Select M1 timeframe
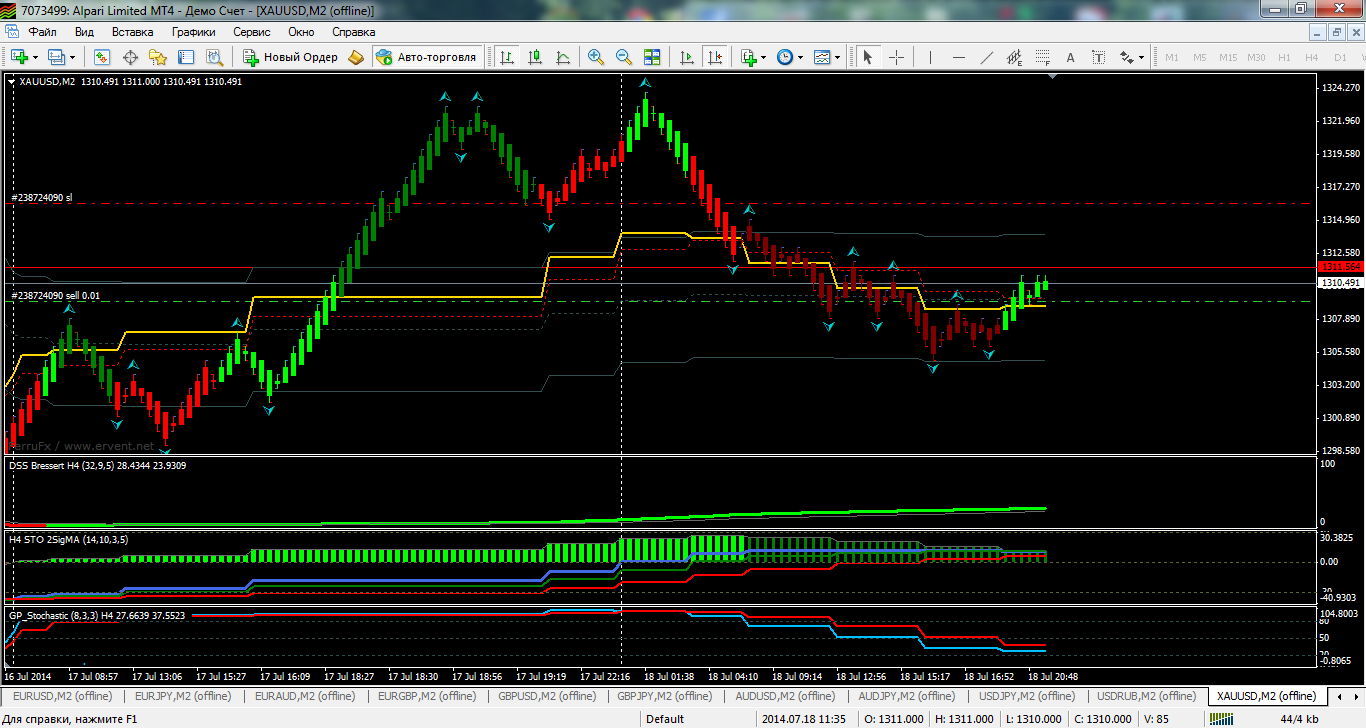Screen dimensions: 1366x728 click(1172, 57)
